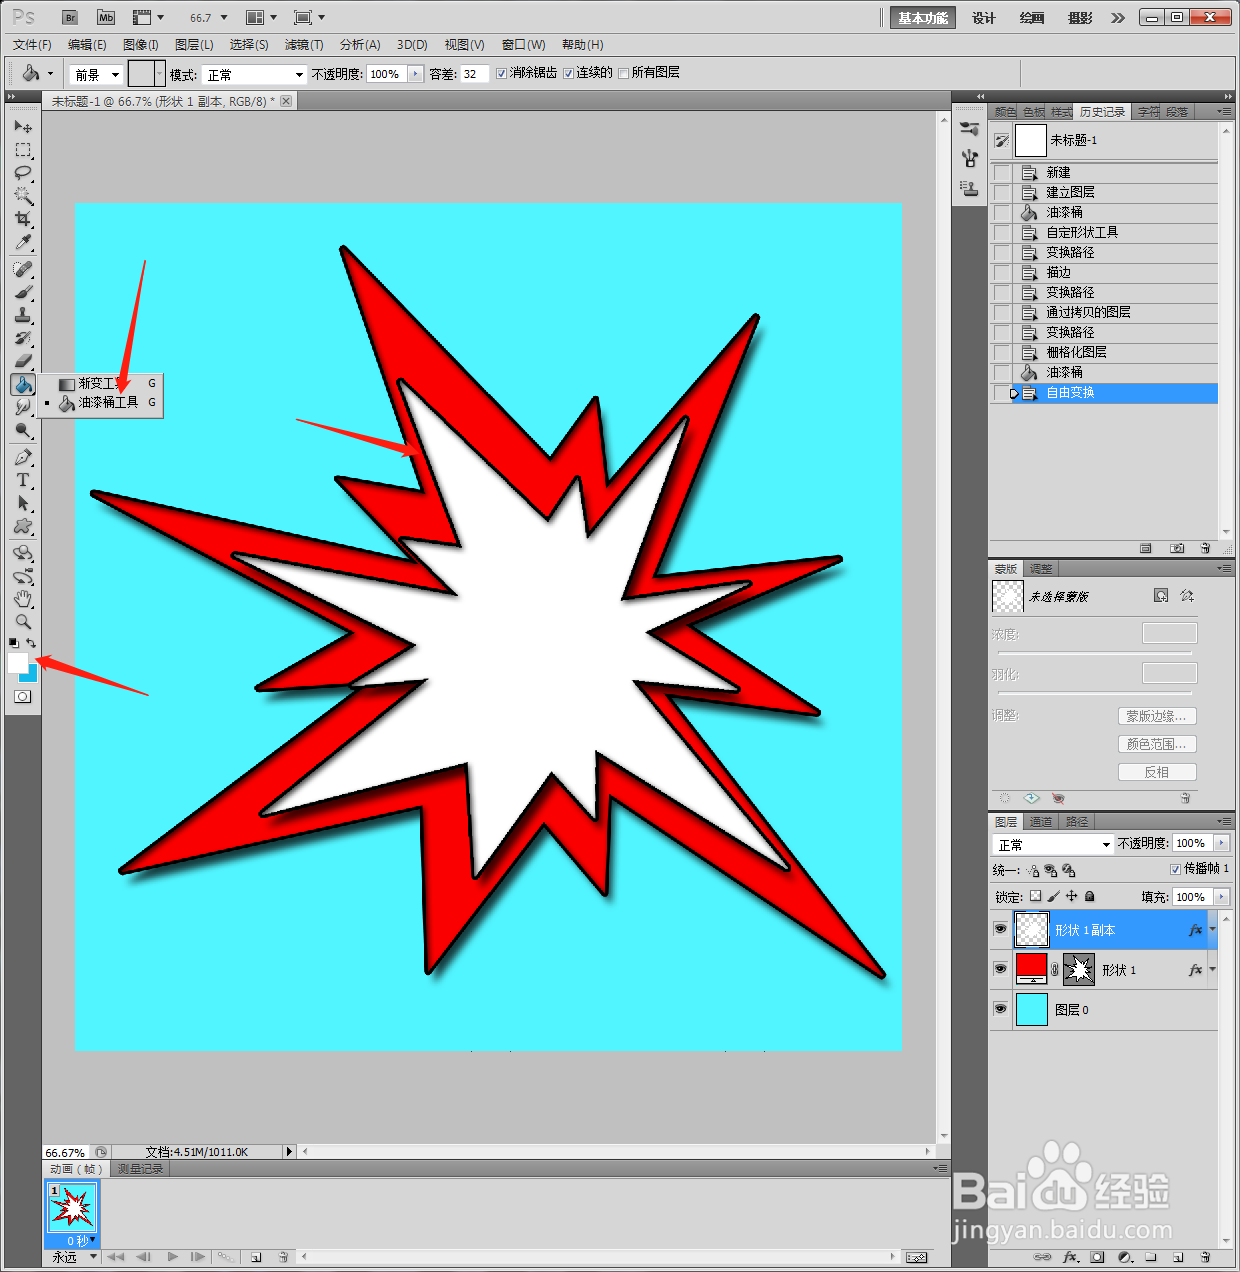Hide the 形状 1 layer eye
This screenshot has width=1240, height=1272.
[x=1000, y=969]
